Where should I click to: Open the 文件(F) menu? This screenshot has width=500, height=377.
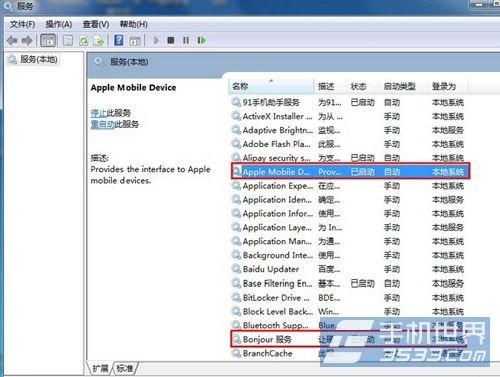[x=22, y=24]
